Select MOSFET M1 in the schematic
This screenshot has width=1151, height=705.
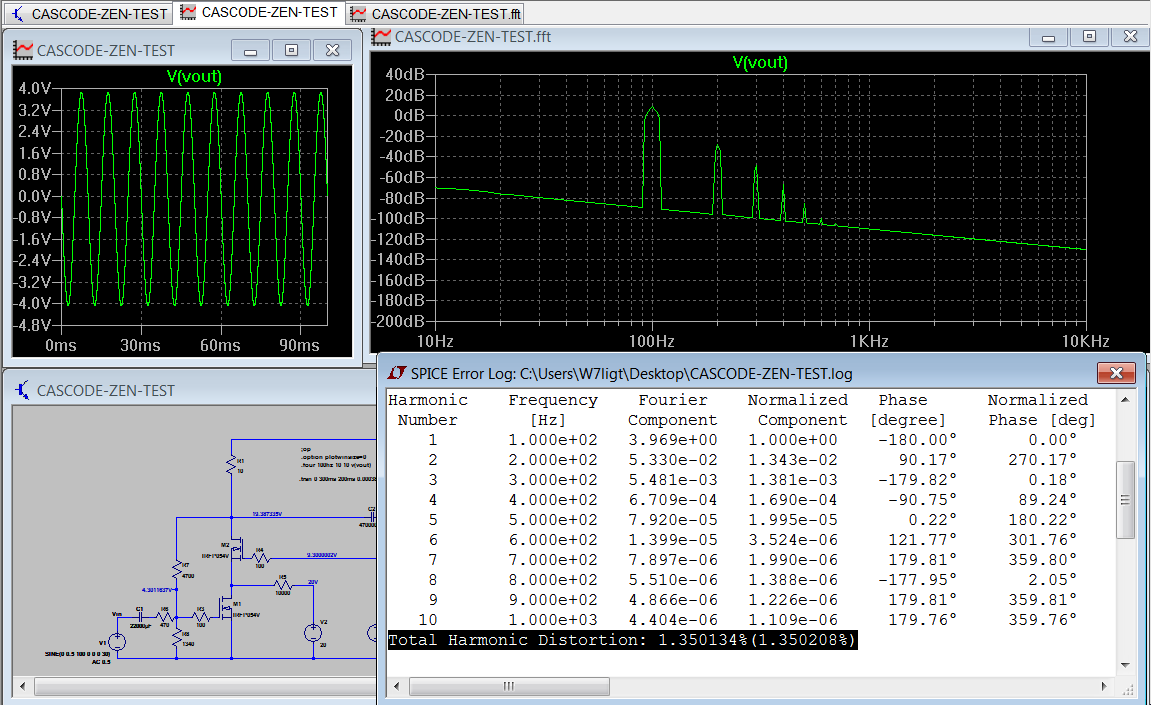[226, 610]
